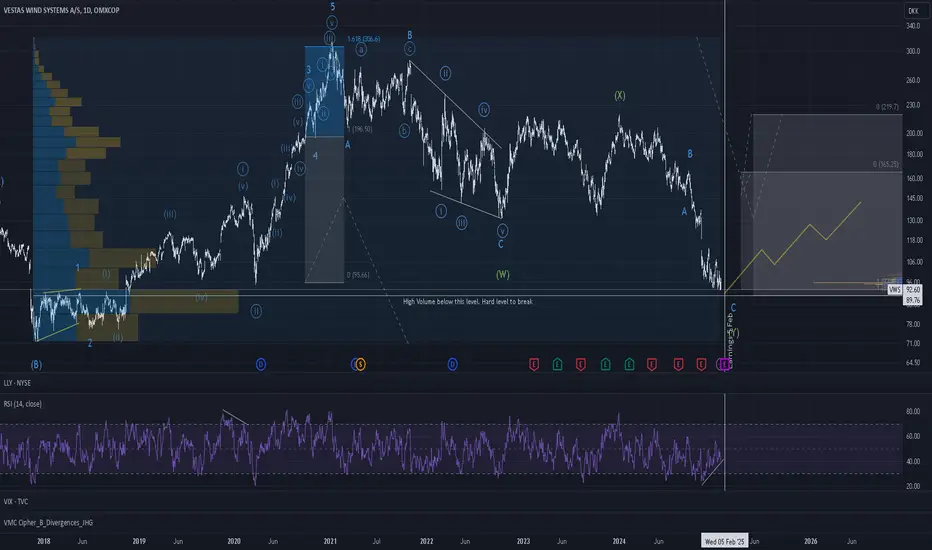Open the red earnings marker near Jun 2024
Screen dimensions: 932x550
tap(678, 364)
